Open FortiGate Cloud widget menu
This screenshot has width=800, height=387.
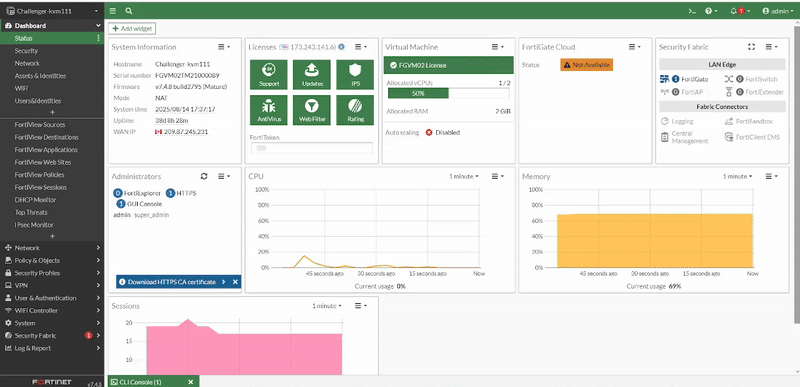(x=635, y=47)
